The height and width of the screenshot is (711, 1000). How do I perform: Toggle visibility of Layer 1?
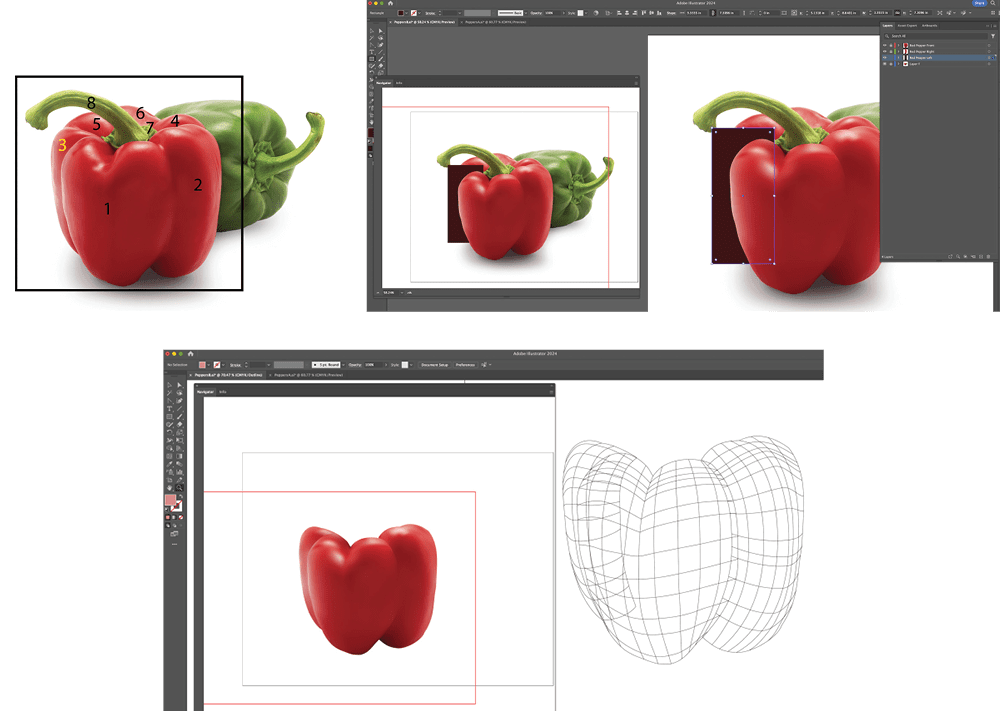coord(885,64)
